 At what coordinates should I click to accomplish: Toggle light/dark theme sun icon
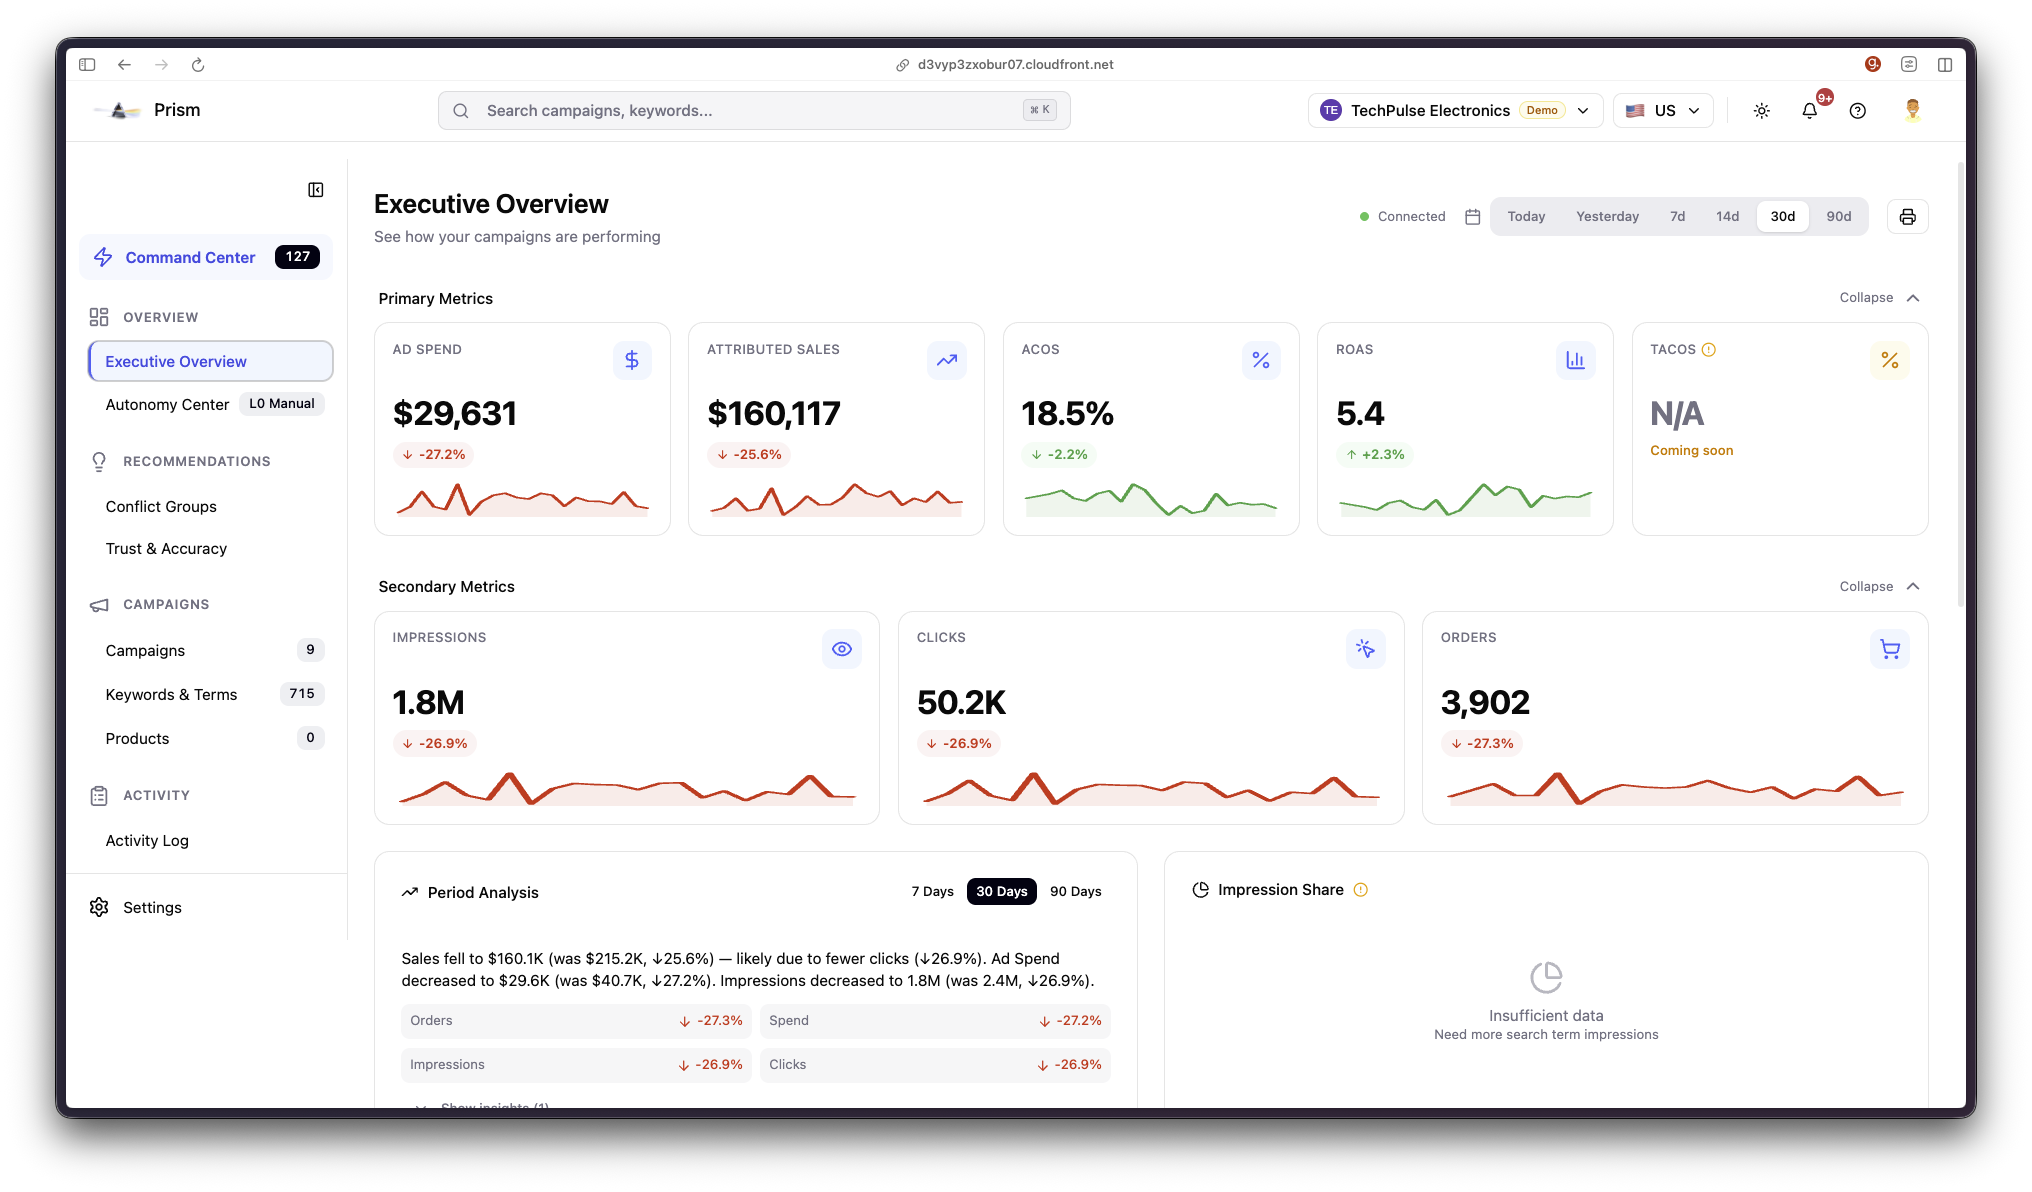[x=1761, y=111]
